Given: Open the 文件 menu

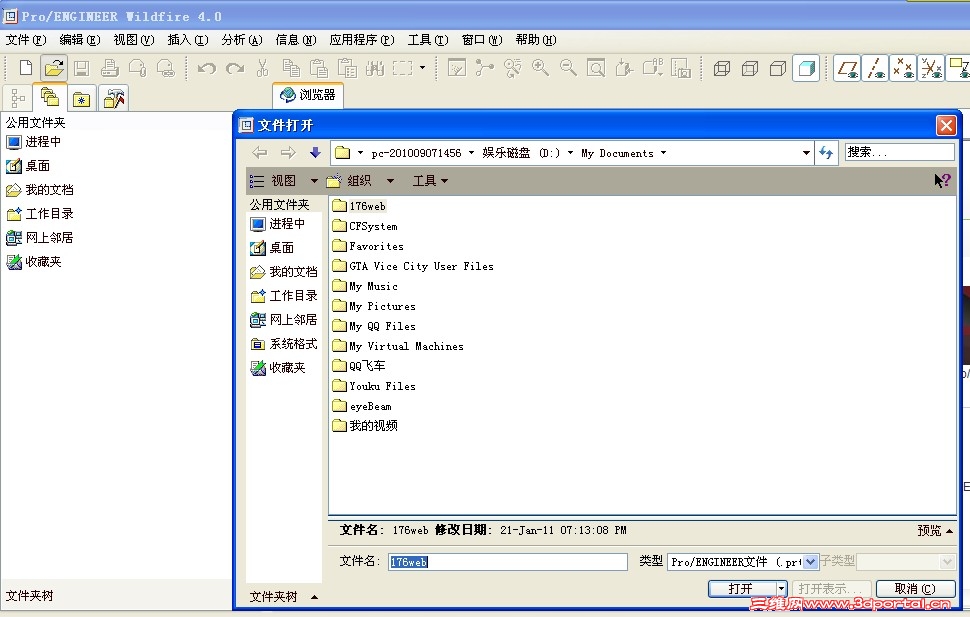Looking at the screenshot, I should (26, 40).
